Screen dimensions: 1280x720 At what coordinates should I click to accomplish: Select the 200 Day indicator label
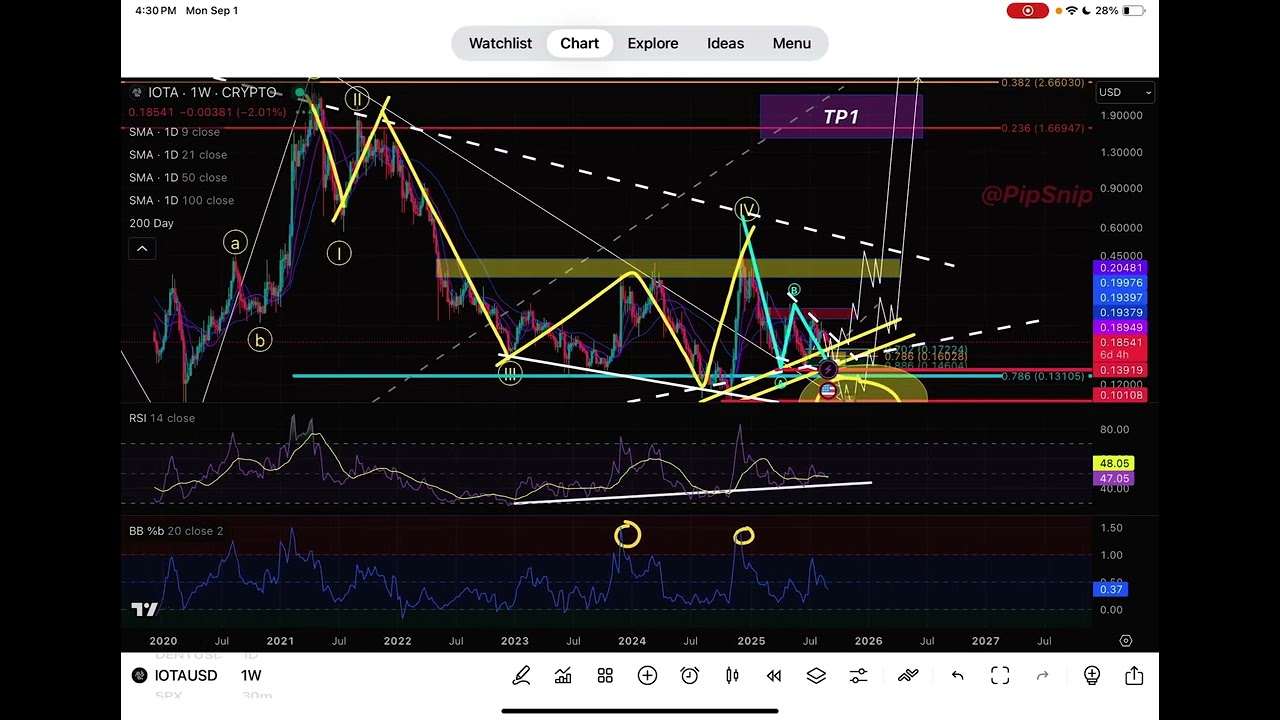click(x=151, y=223)
